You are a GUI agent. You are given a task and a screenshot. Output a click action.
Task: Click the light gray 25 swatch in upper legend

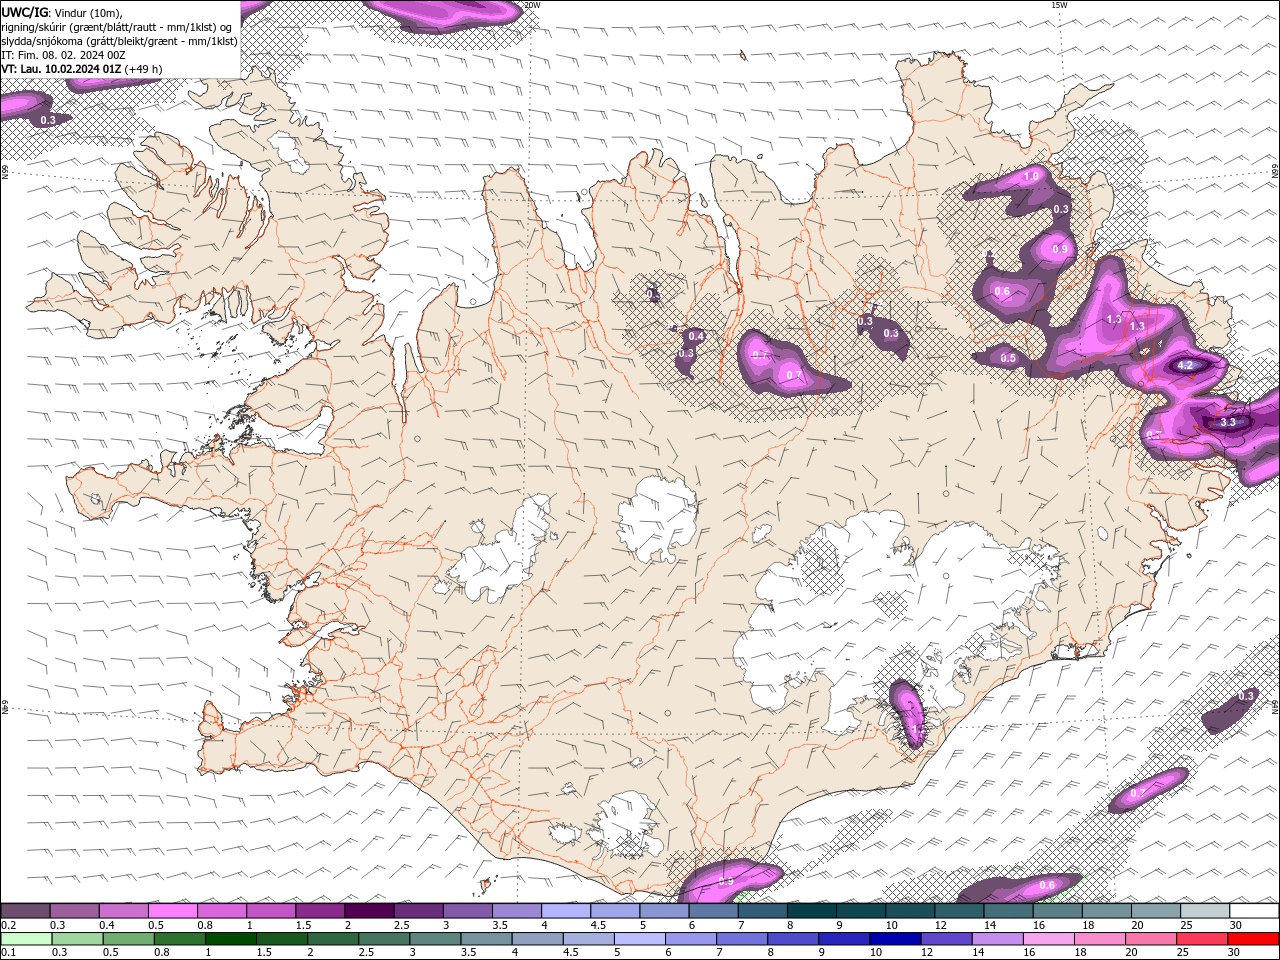[1205, 911]
